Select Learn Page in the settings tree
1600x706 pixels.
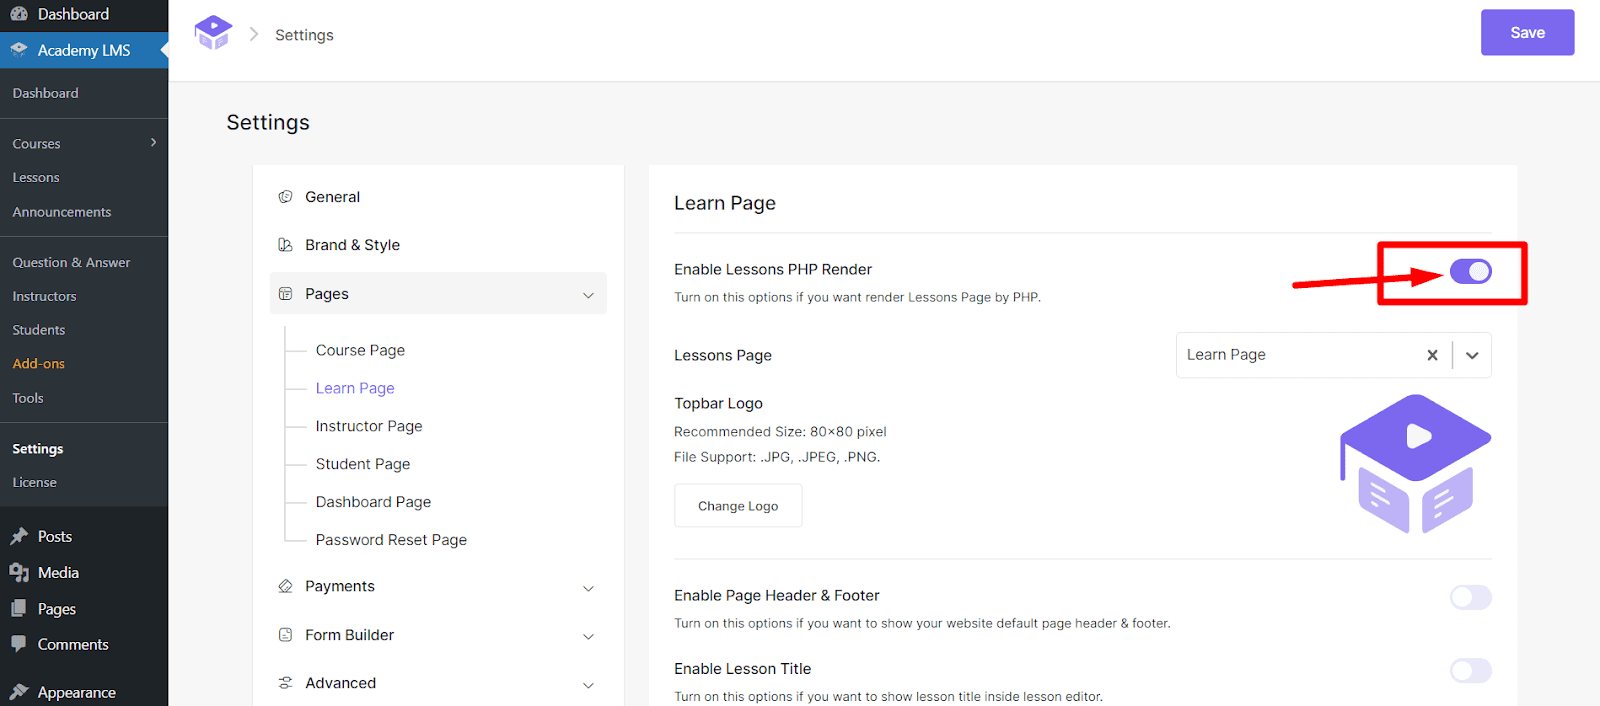355,388
